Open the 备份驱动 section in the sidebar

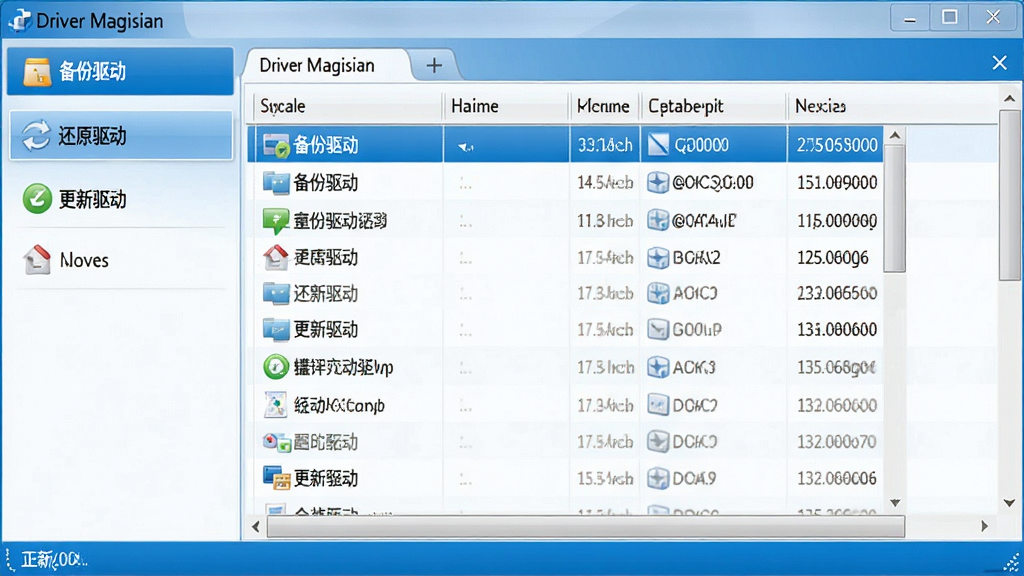tap(120, 71)
